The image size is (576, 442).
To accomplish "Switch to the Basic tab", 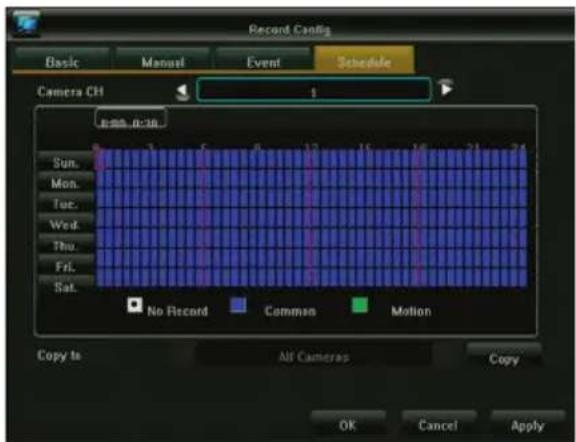I will pyautogui.click(x=62, y=60).
